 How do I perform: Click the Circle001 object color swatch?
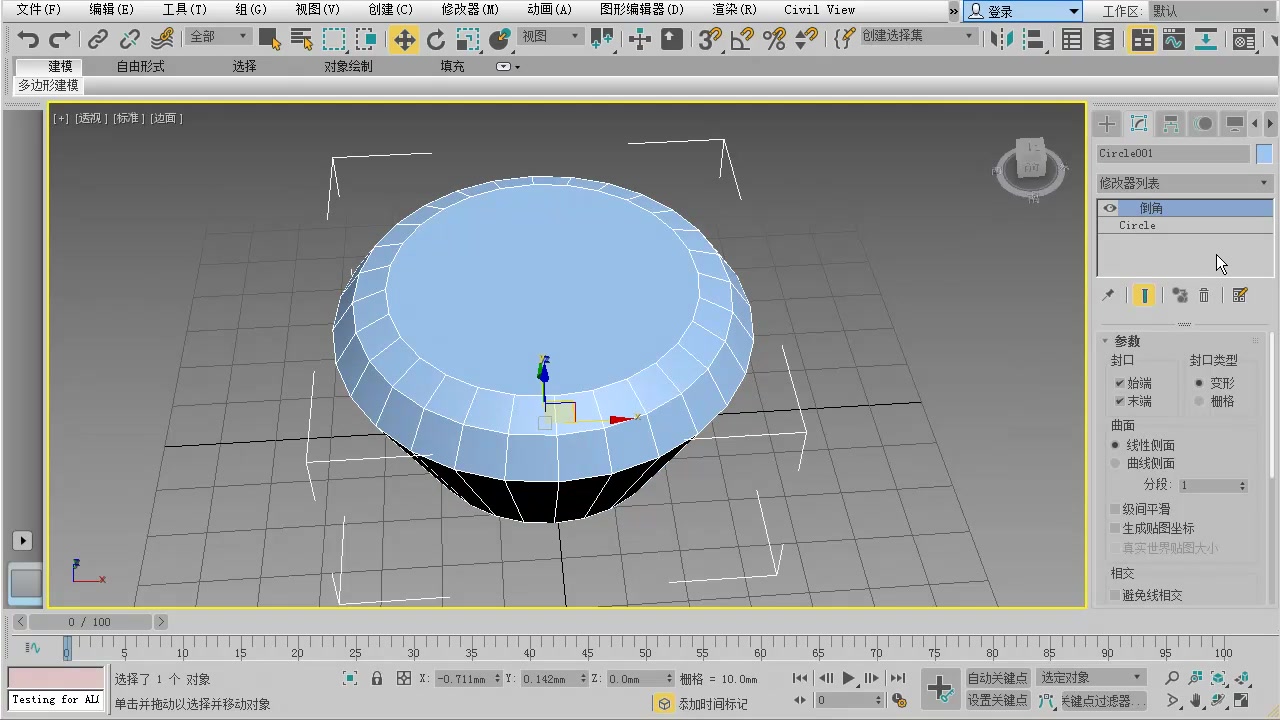(x=1264, y=154)
